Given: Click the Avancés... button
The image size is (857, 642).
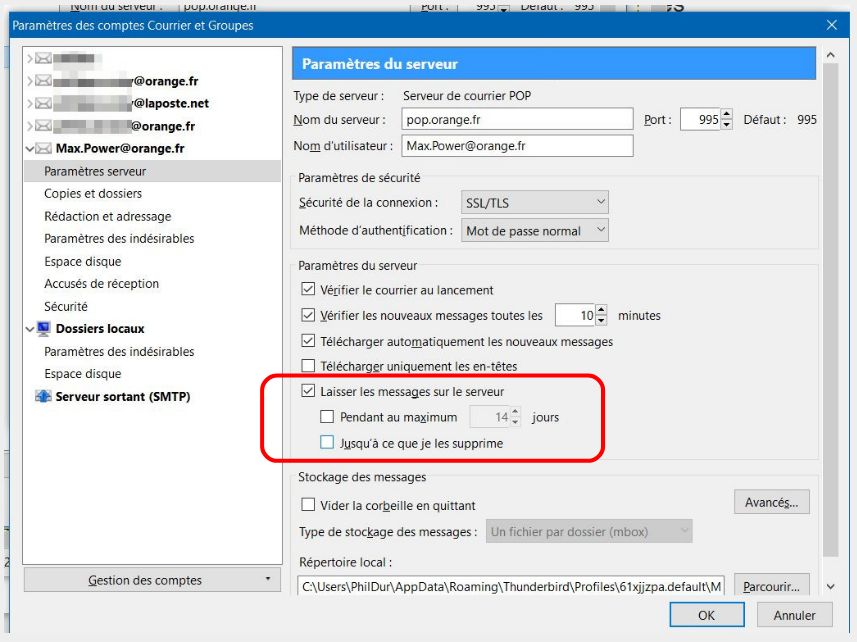Looking at the screenshot, I should (x=772, y=502).
